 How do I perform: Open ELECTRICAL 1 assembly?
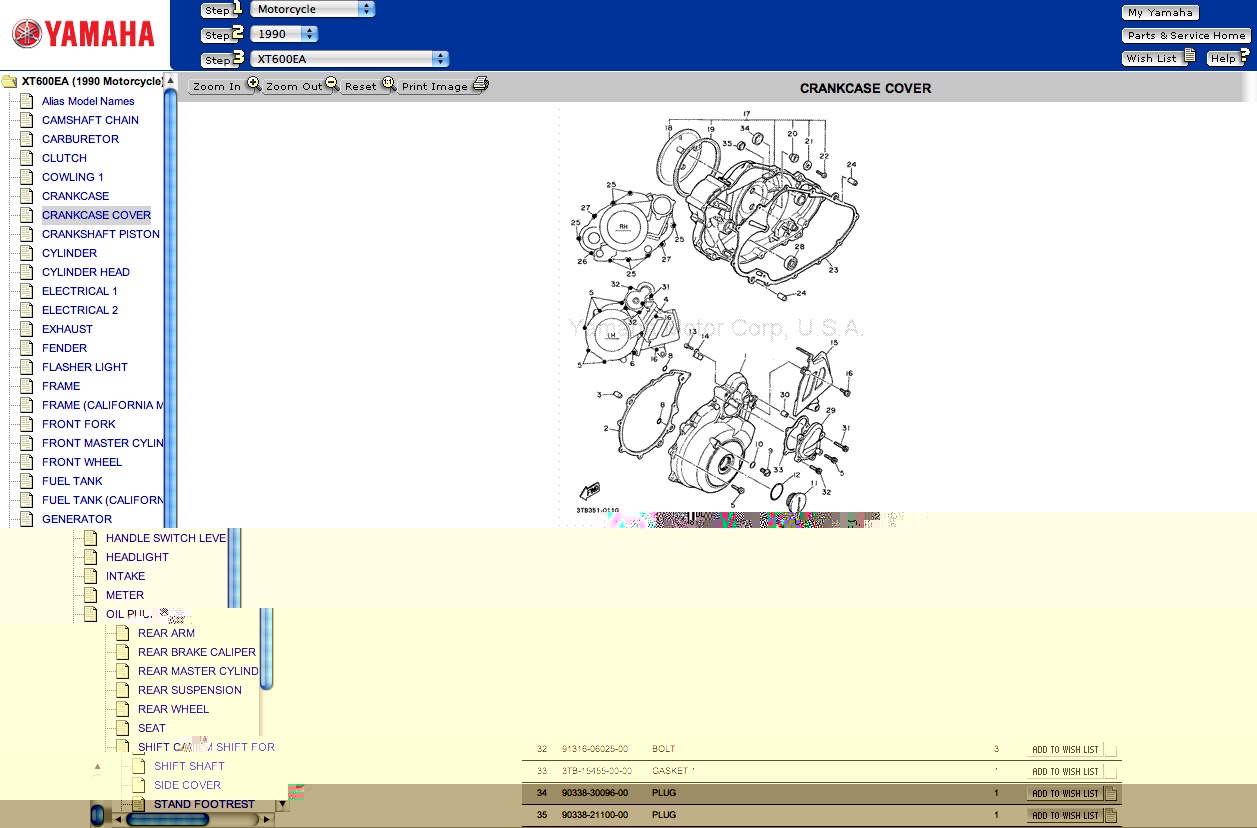coord(80,291)
